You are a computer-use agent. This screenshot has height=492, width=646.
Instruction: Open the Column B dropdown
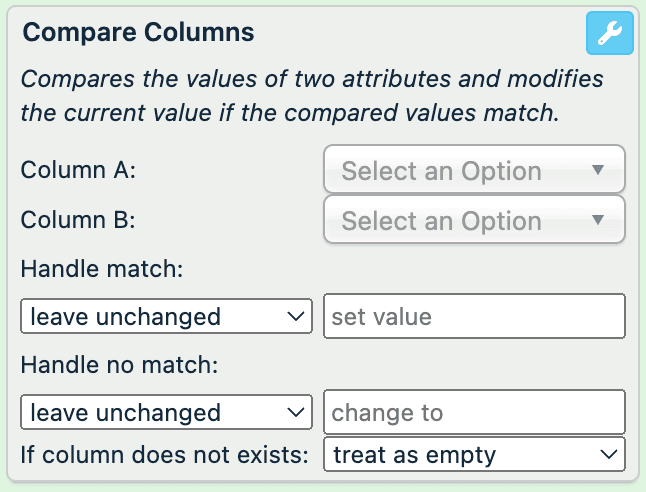pos(460,220)
